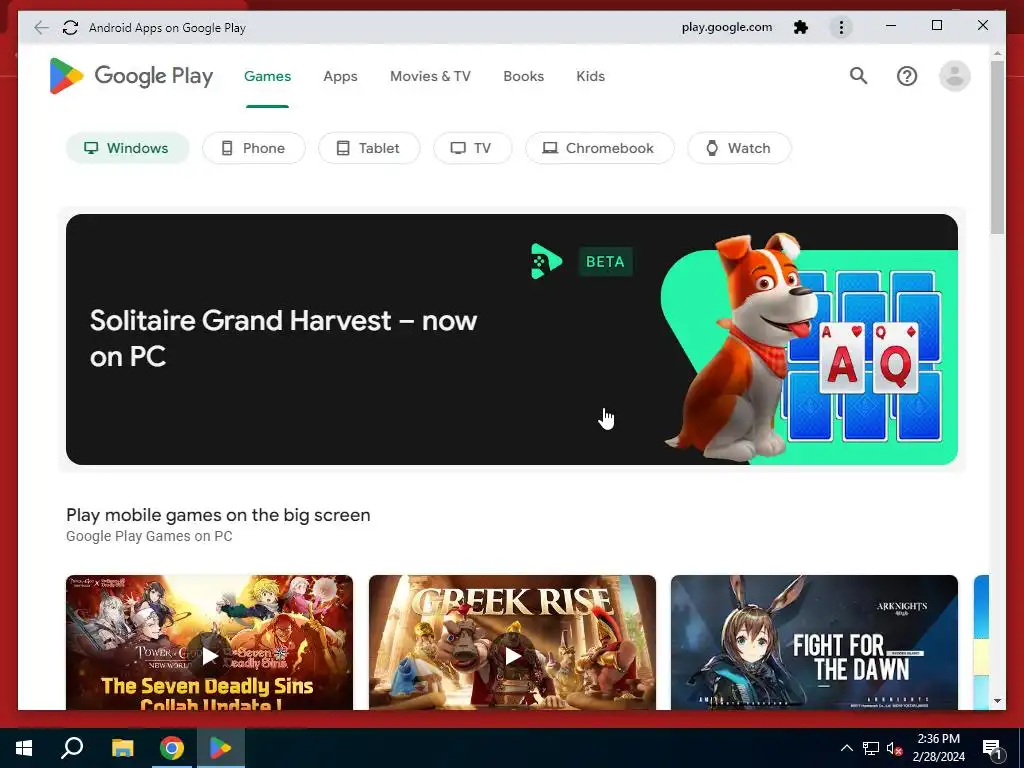
Task: Maximize the Google Play window
Action: click(x=936, y=26)
